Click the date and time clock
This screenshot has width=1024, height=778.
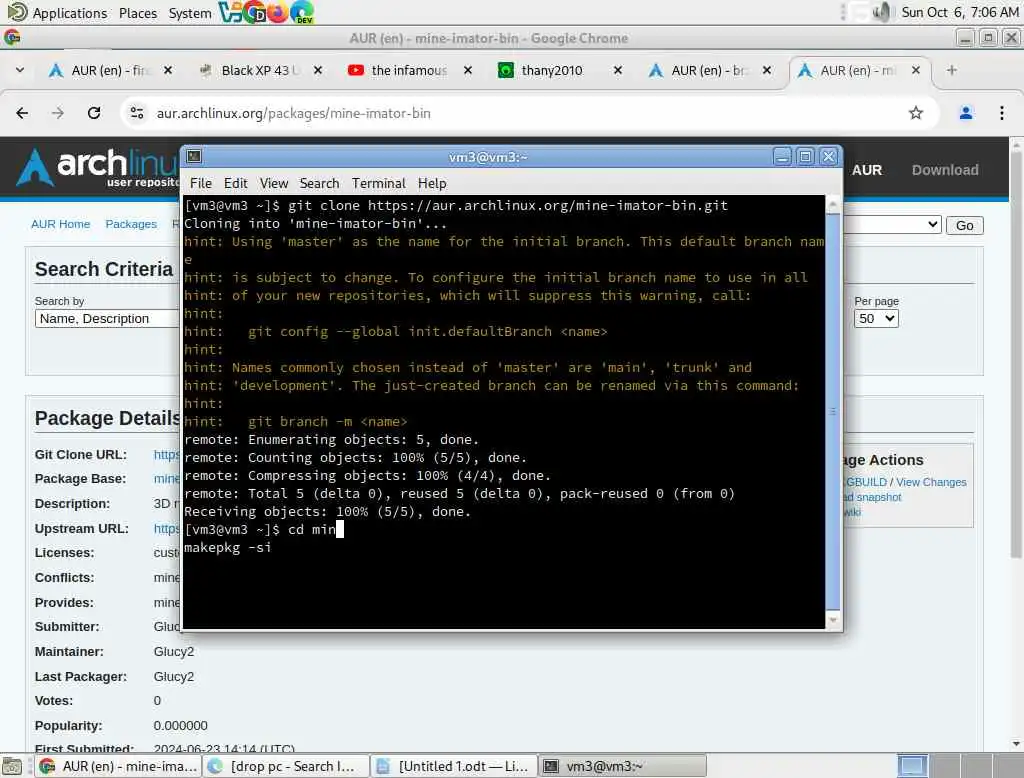(959, 12)
